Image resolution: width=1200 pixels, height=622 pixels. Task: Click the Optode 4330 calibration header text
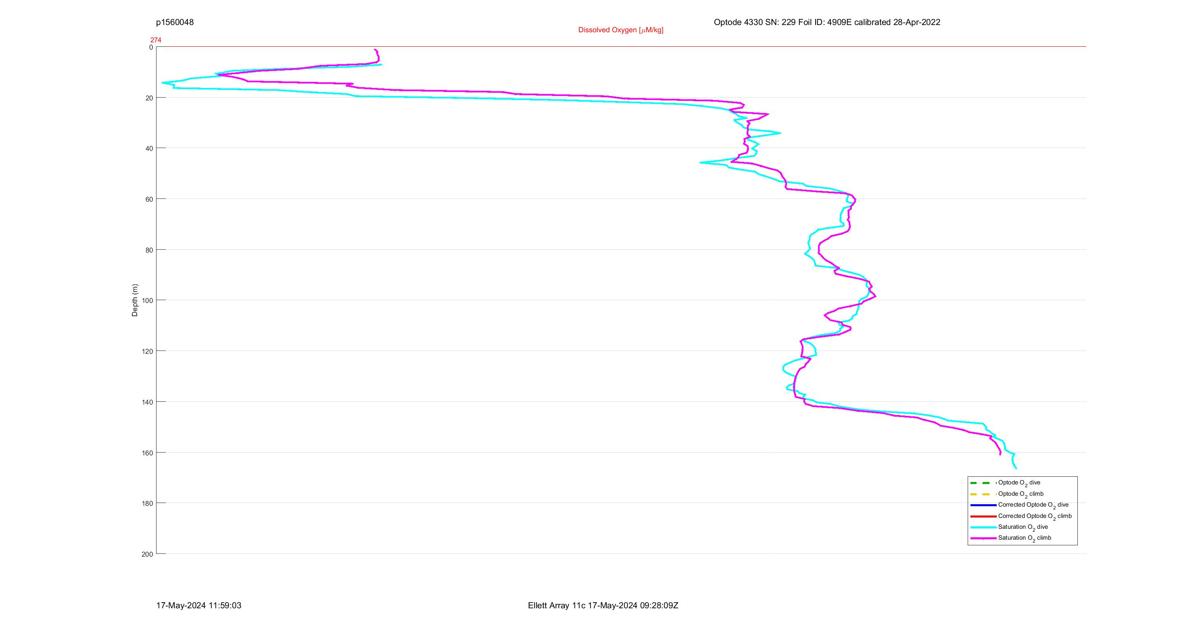[x=827, y=22]
